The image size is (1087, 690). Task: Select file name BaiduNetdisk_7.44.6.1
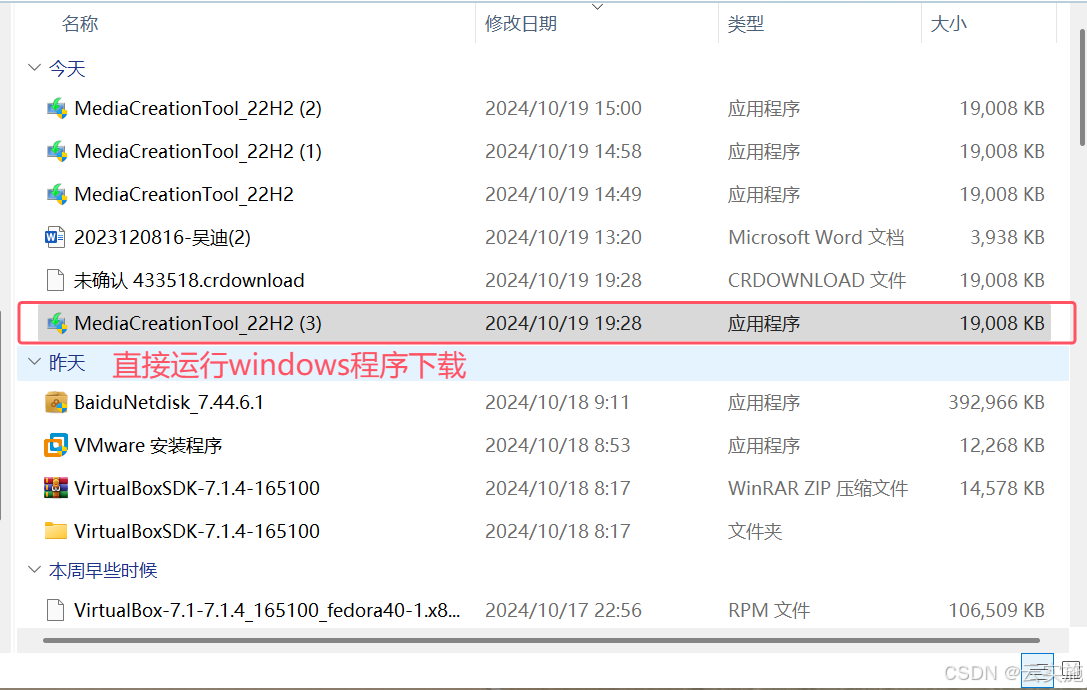pos(168,402)
